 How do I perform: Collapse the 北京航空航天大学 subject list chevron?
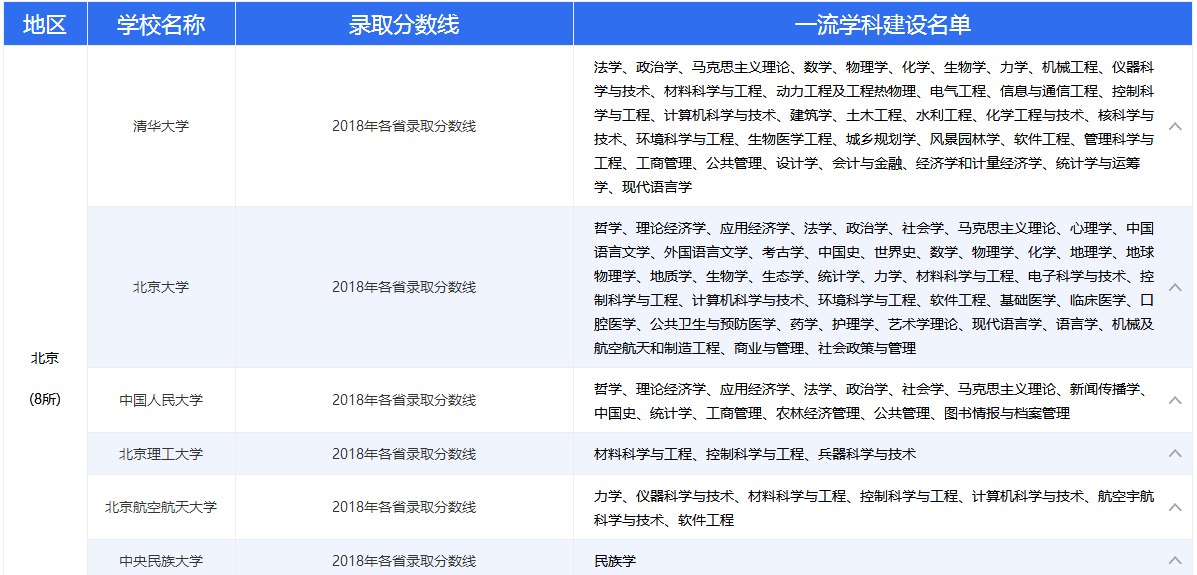1176,507
